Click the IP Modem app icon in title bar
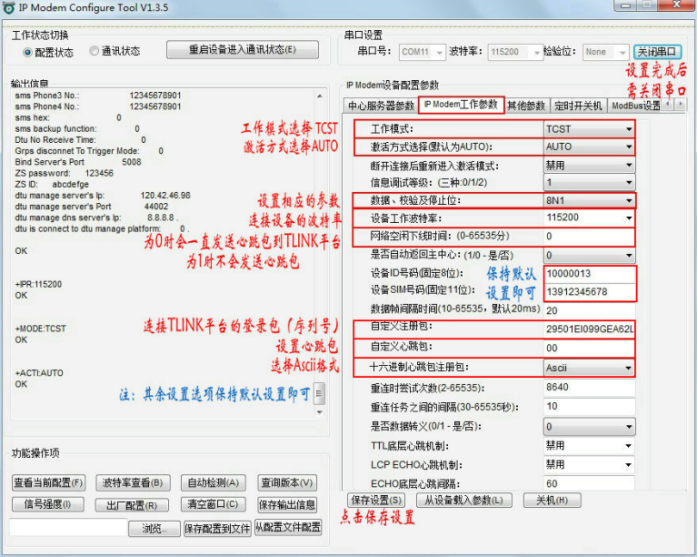Screen dimensions: 698x557 pos(10,9)
